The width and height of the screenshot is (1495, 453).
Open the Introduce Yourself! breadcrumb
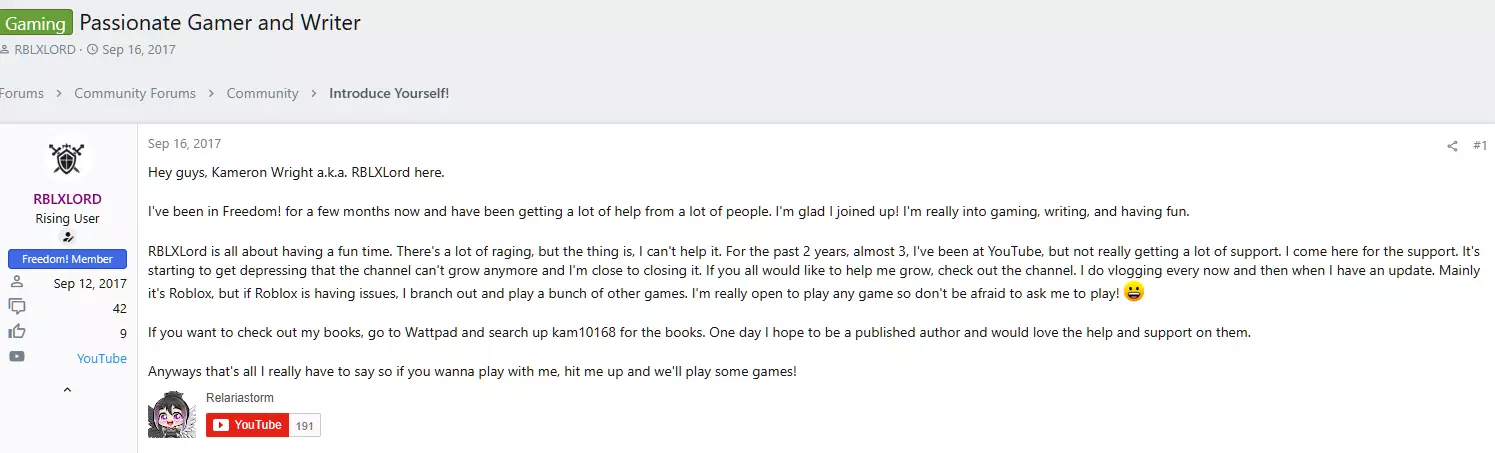pos(389,93)
